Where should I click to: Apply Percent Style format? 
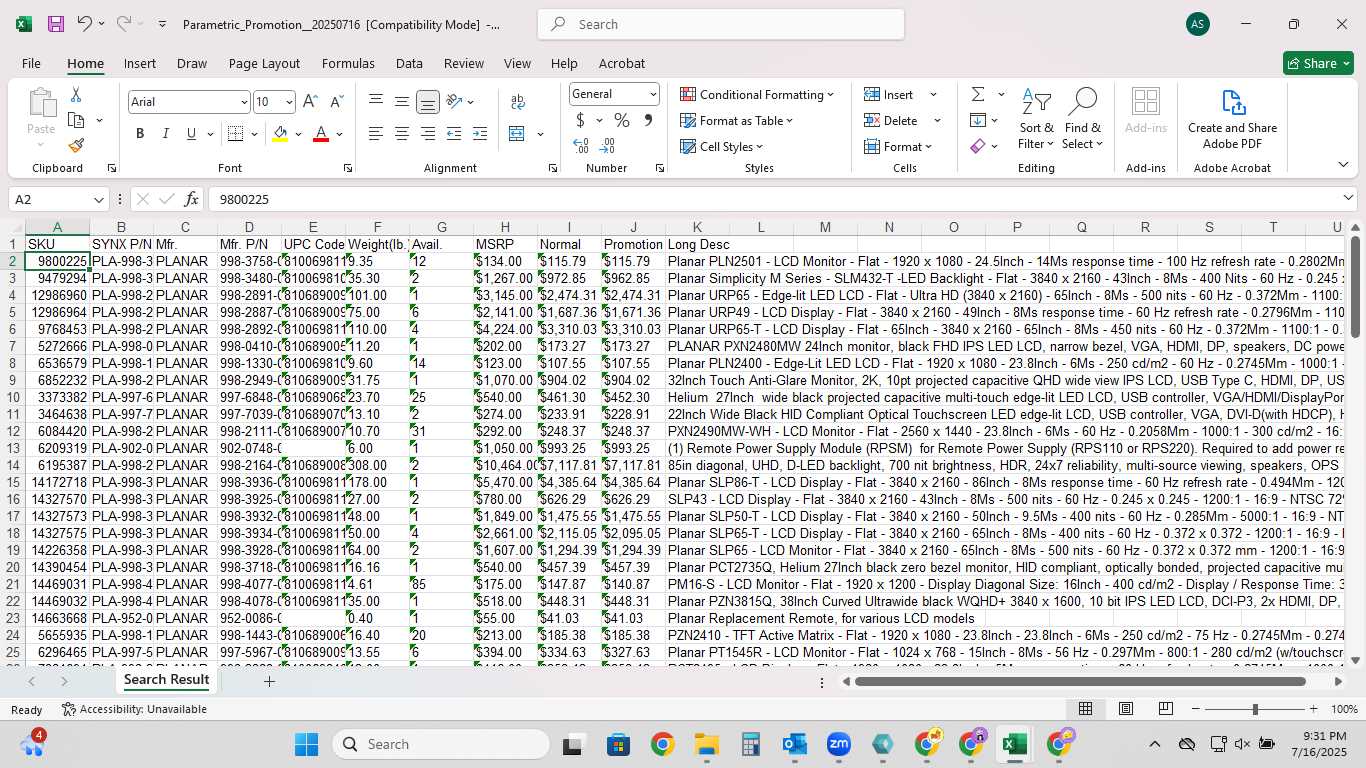pos(622,120)
